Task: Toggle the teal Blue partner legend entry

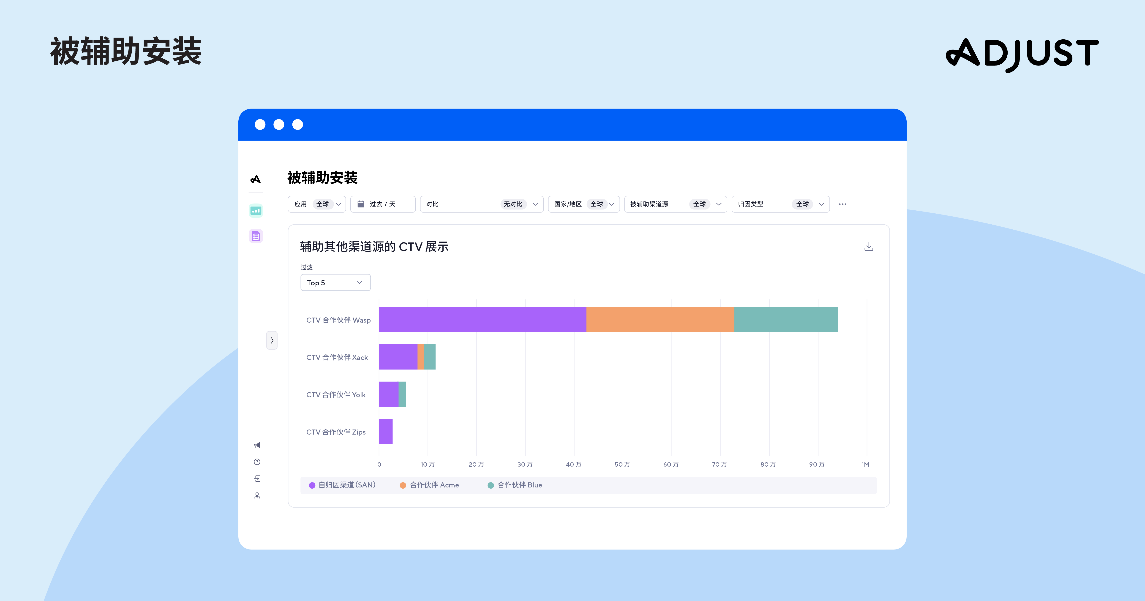Action: pos(515,485)
